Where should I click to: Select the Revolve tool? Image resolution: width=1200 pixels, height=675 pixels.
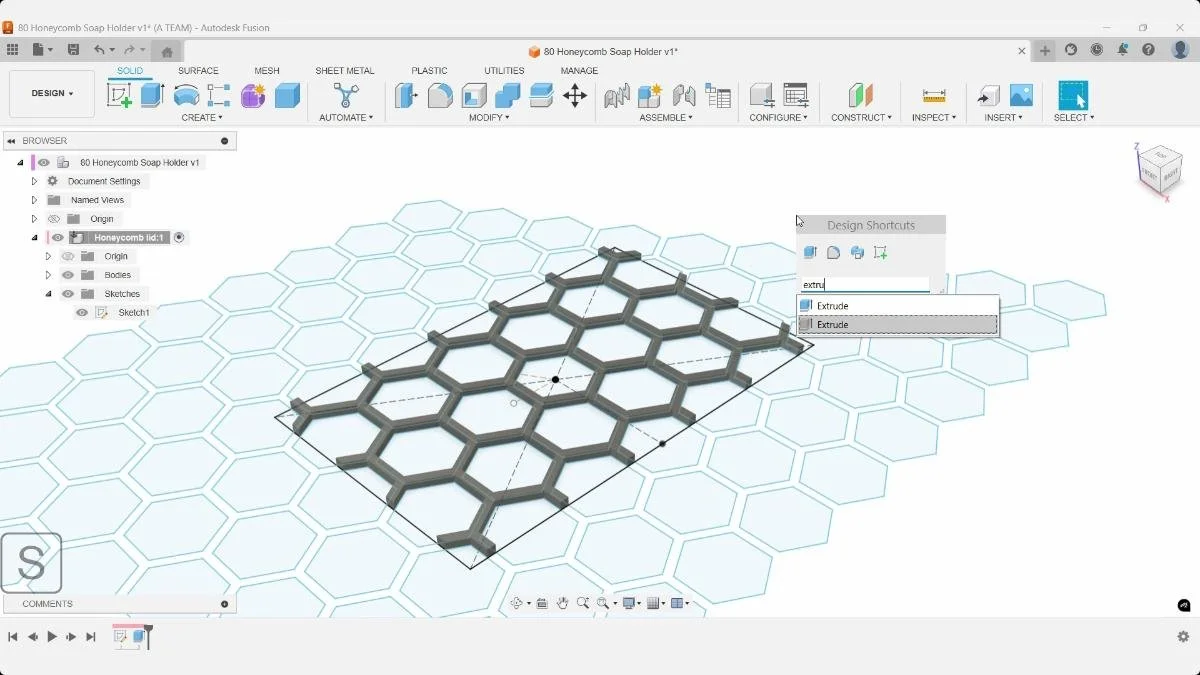[x=186, y=95]
